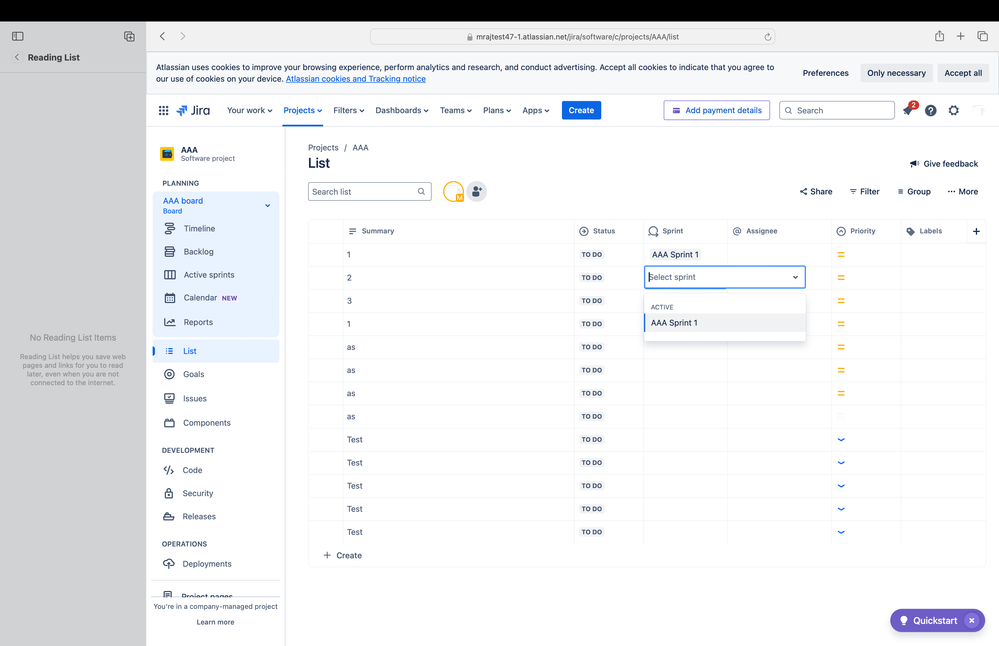Reload the page in address bar
999x646 pixels.
click(x=768, y=37)
